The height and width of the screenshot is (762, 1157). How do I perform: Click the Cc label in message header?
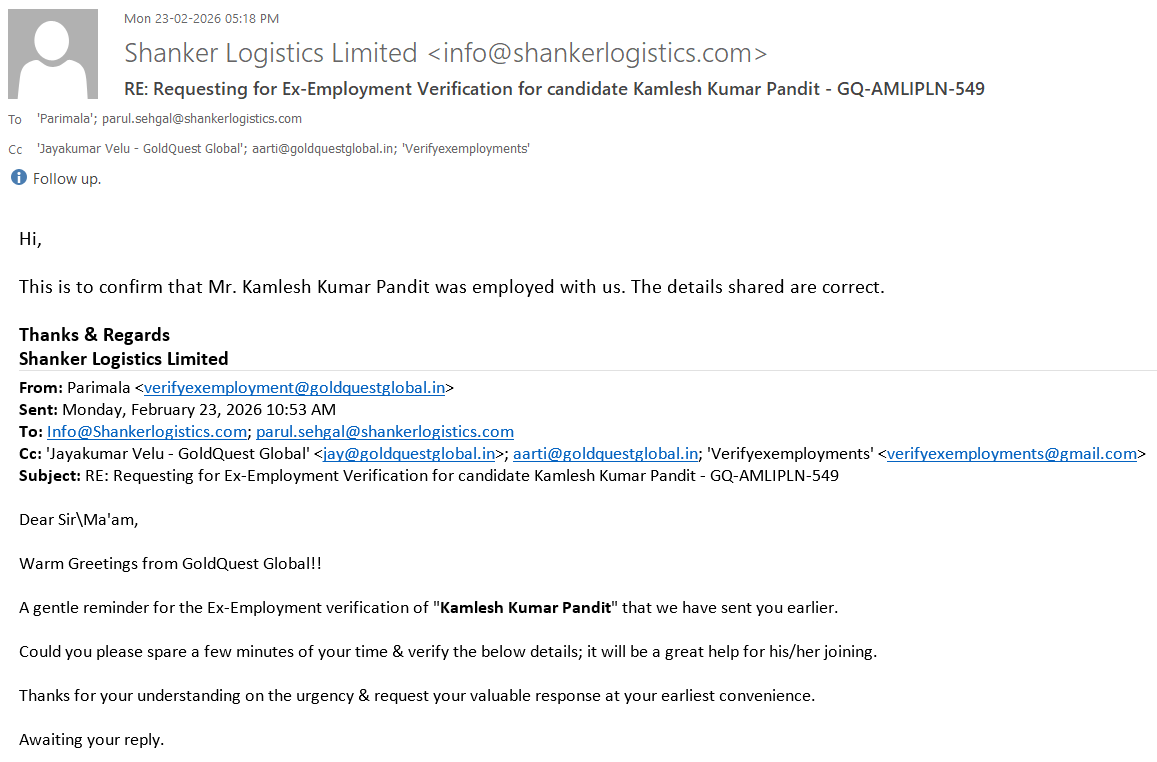pyautogui.click(x=15, y=150)
